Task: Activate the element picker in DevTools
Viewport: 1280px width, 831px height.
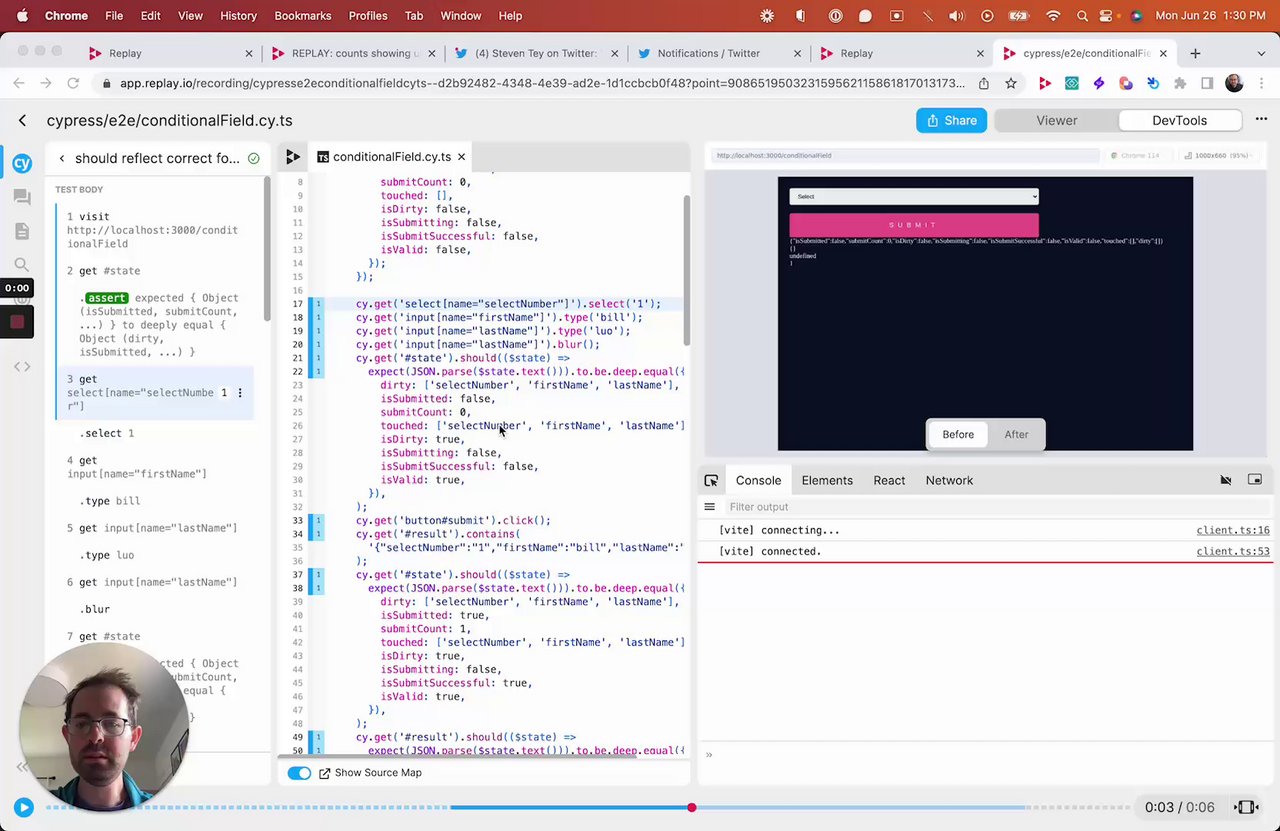Action: pos(711,480)
